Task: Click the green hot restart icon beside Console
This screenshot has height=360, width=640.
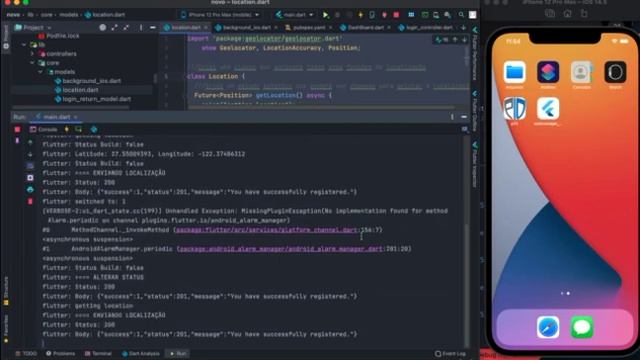Action: point(78,129)
